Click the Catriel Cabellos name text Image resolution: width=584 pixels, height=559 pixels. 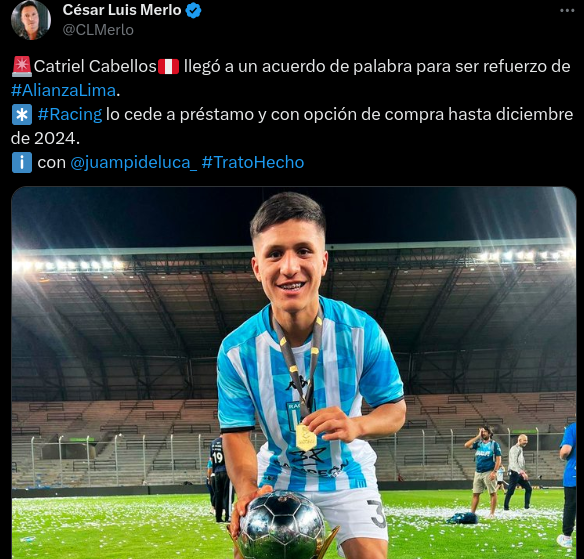coord(95,66)
